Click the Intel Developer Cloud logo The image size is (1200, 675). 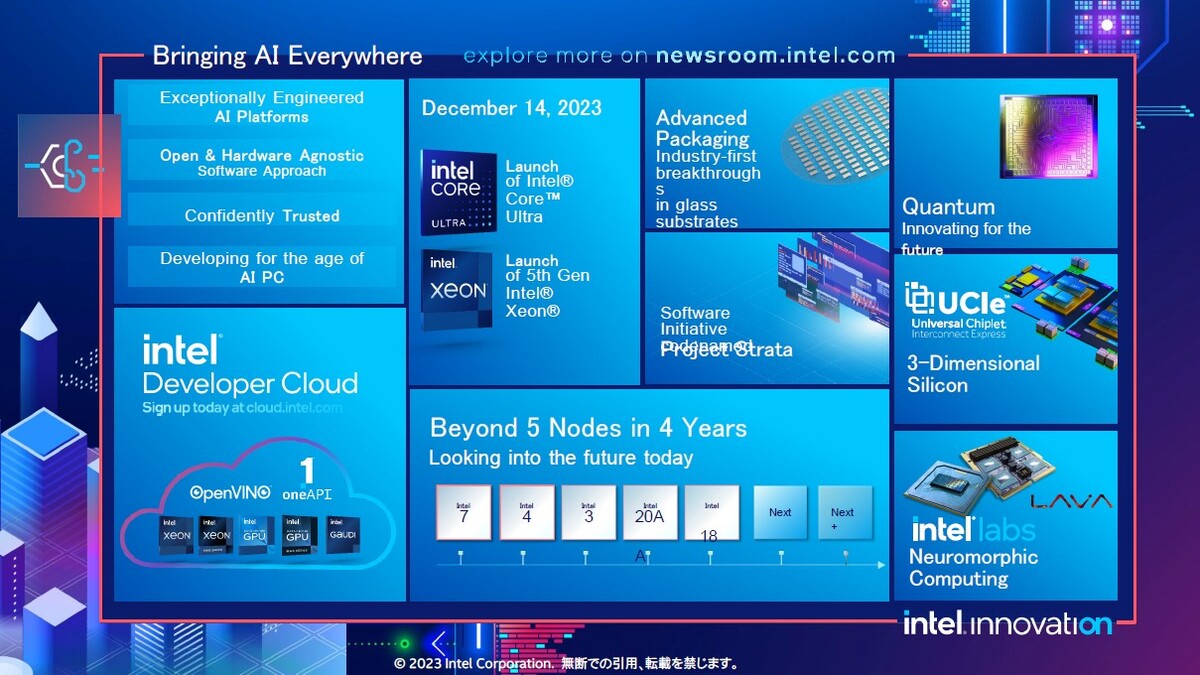coord(250,366)
